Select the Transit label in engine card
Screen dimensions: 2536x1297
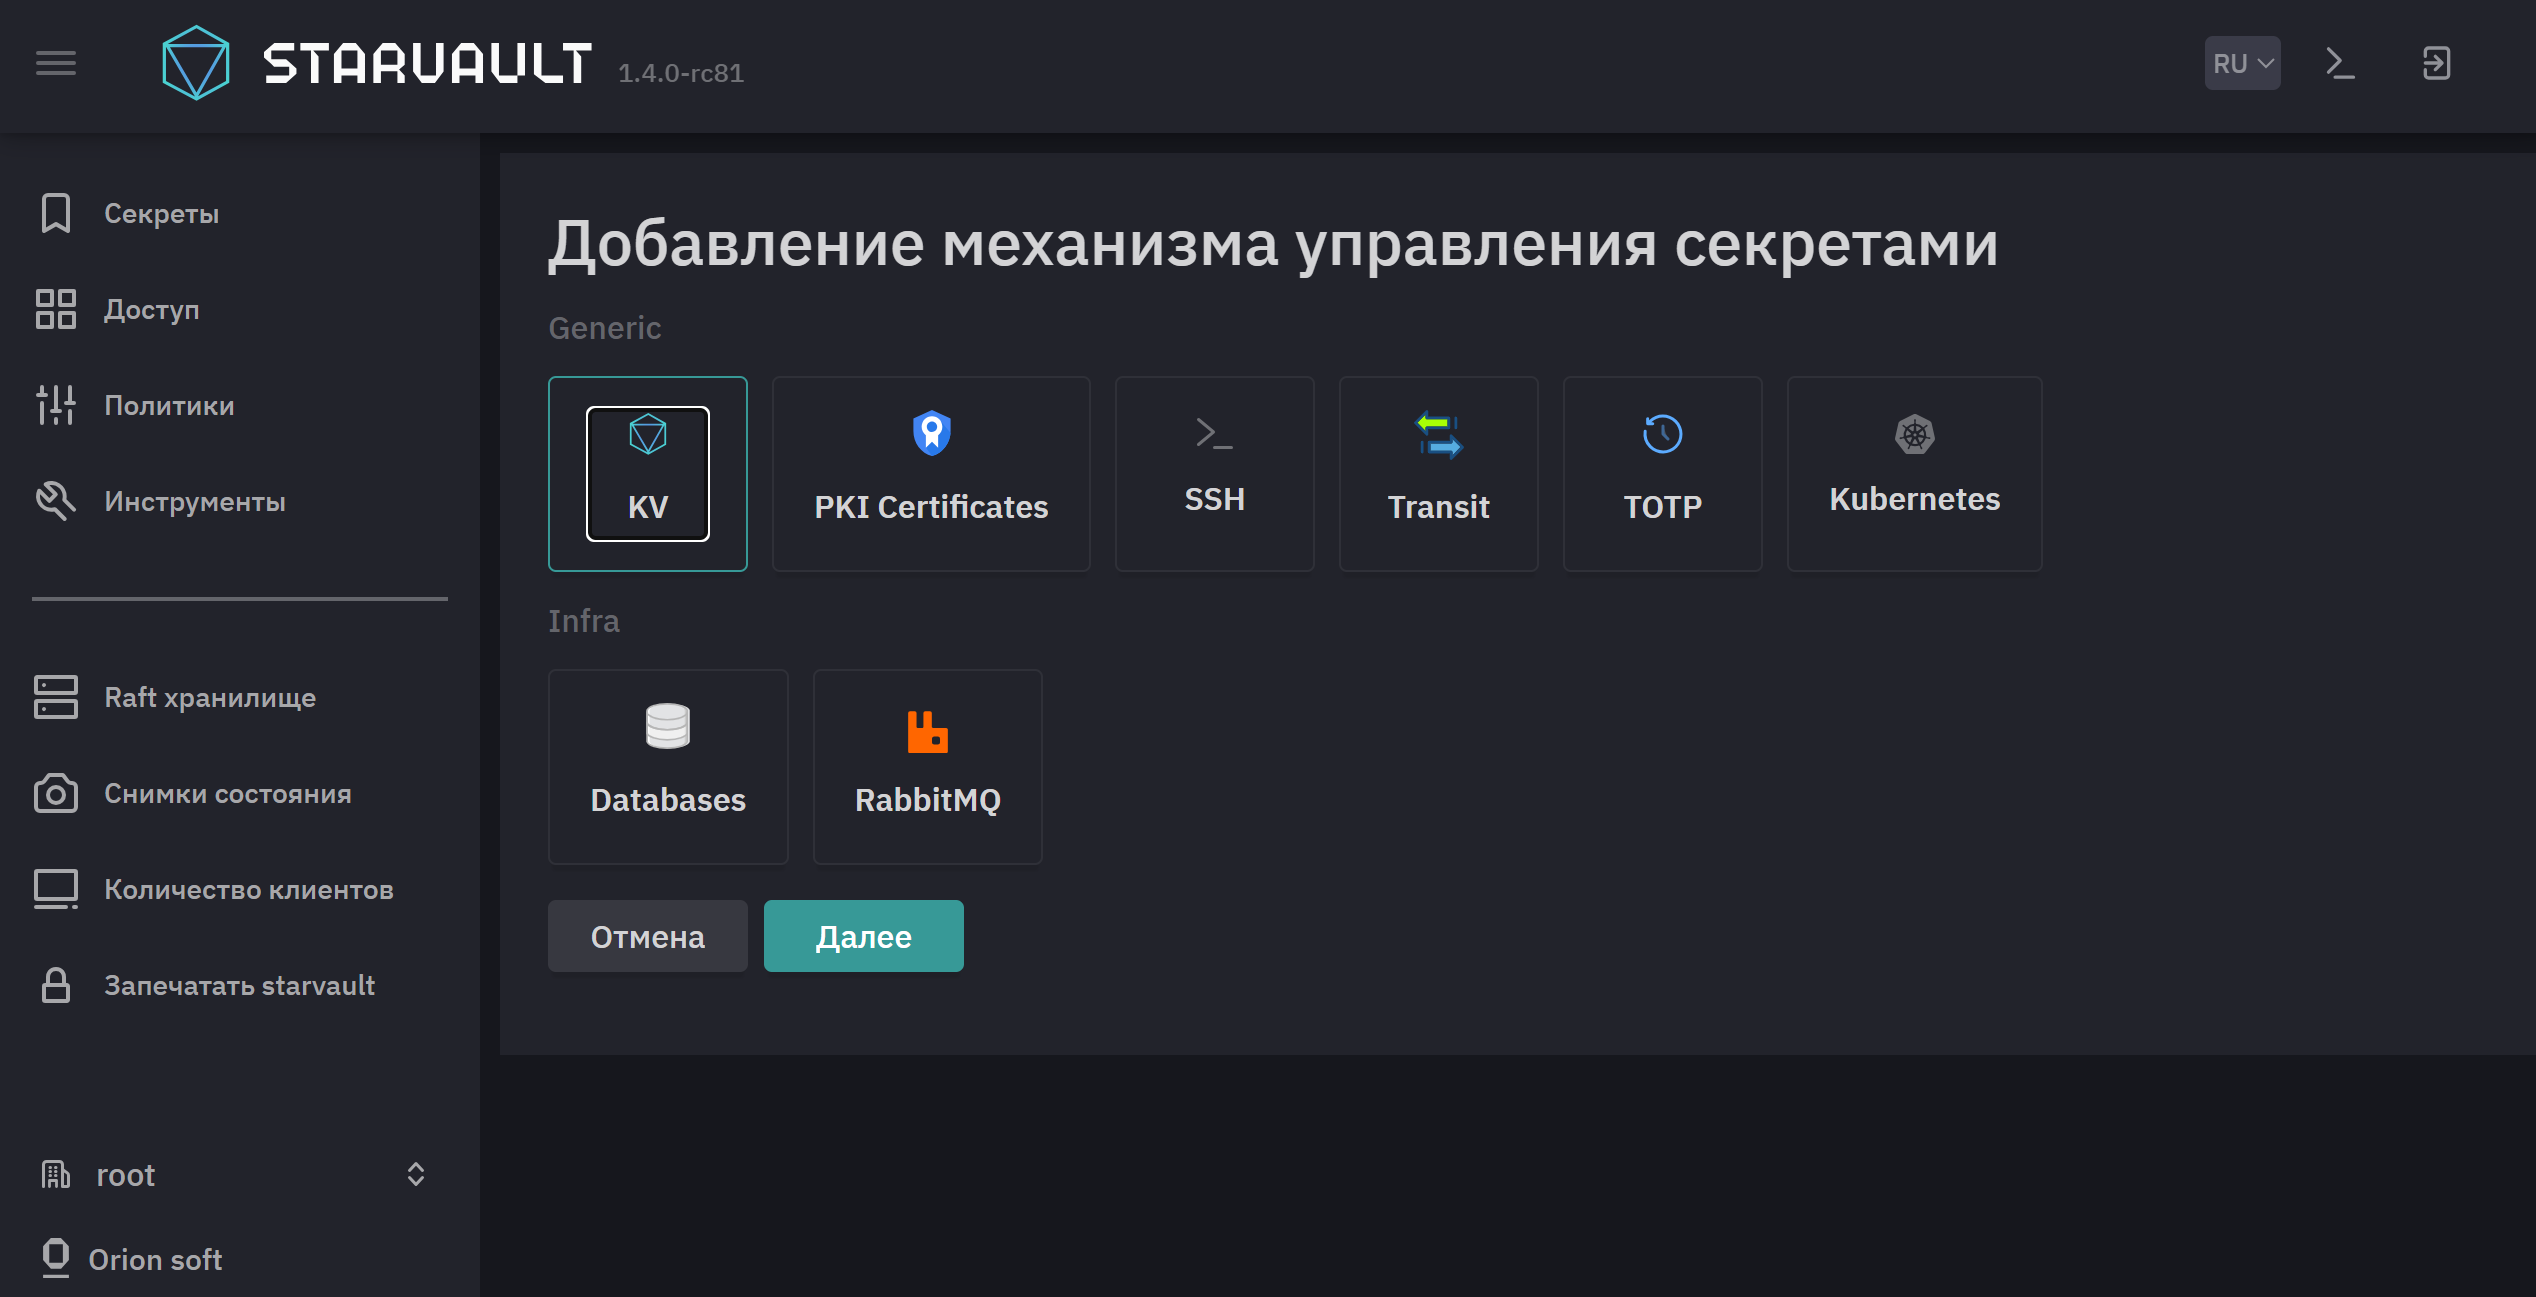[1438, 507]
